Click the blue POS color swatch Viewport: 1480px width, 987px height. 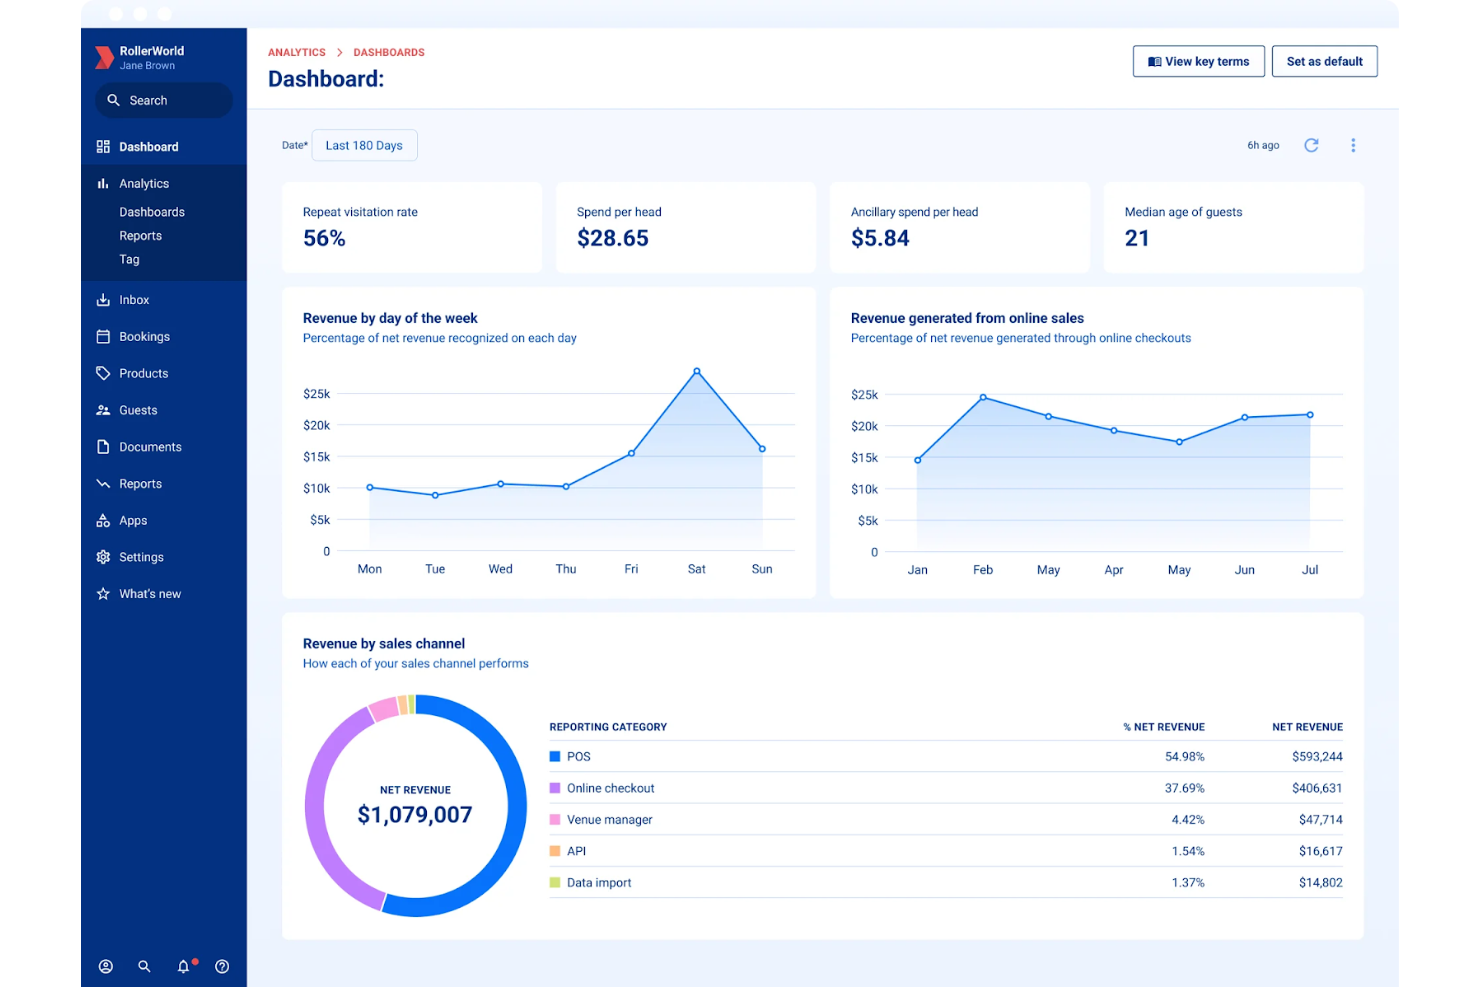(x=555, y=757)
